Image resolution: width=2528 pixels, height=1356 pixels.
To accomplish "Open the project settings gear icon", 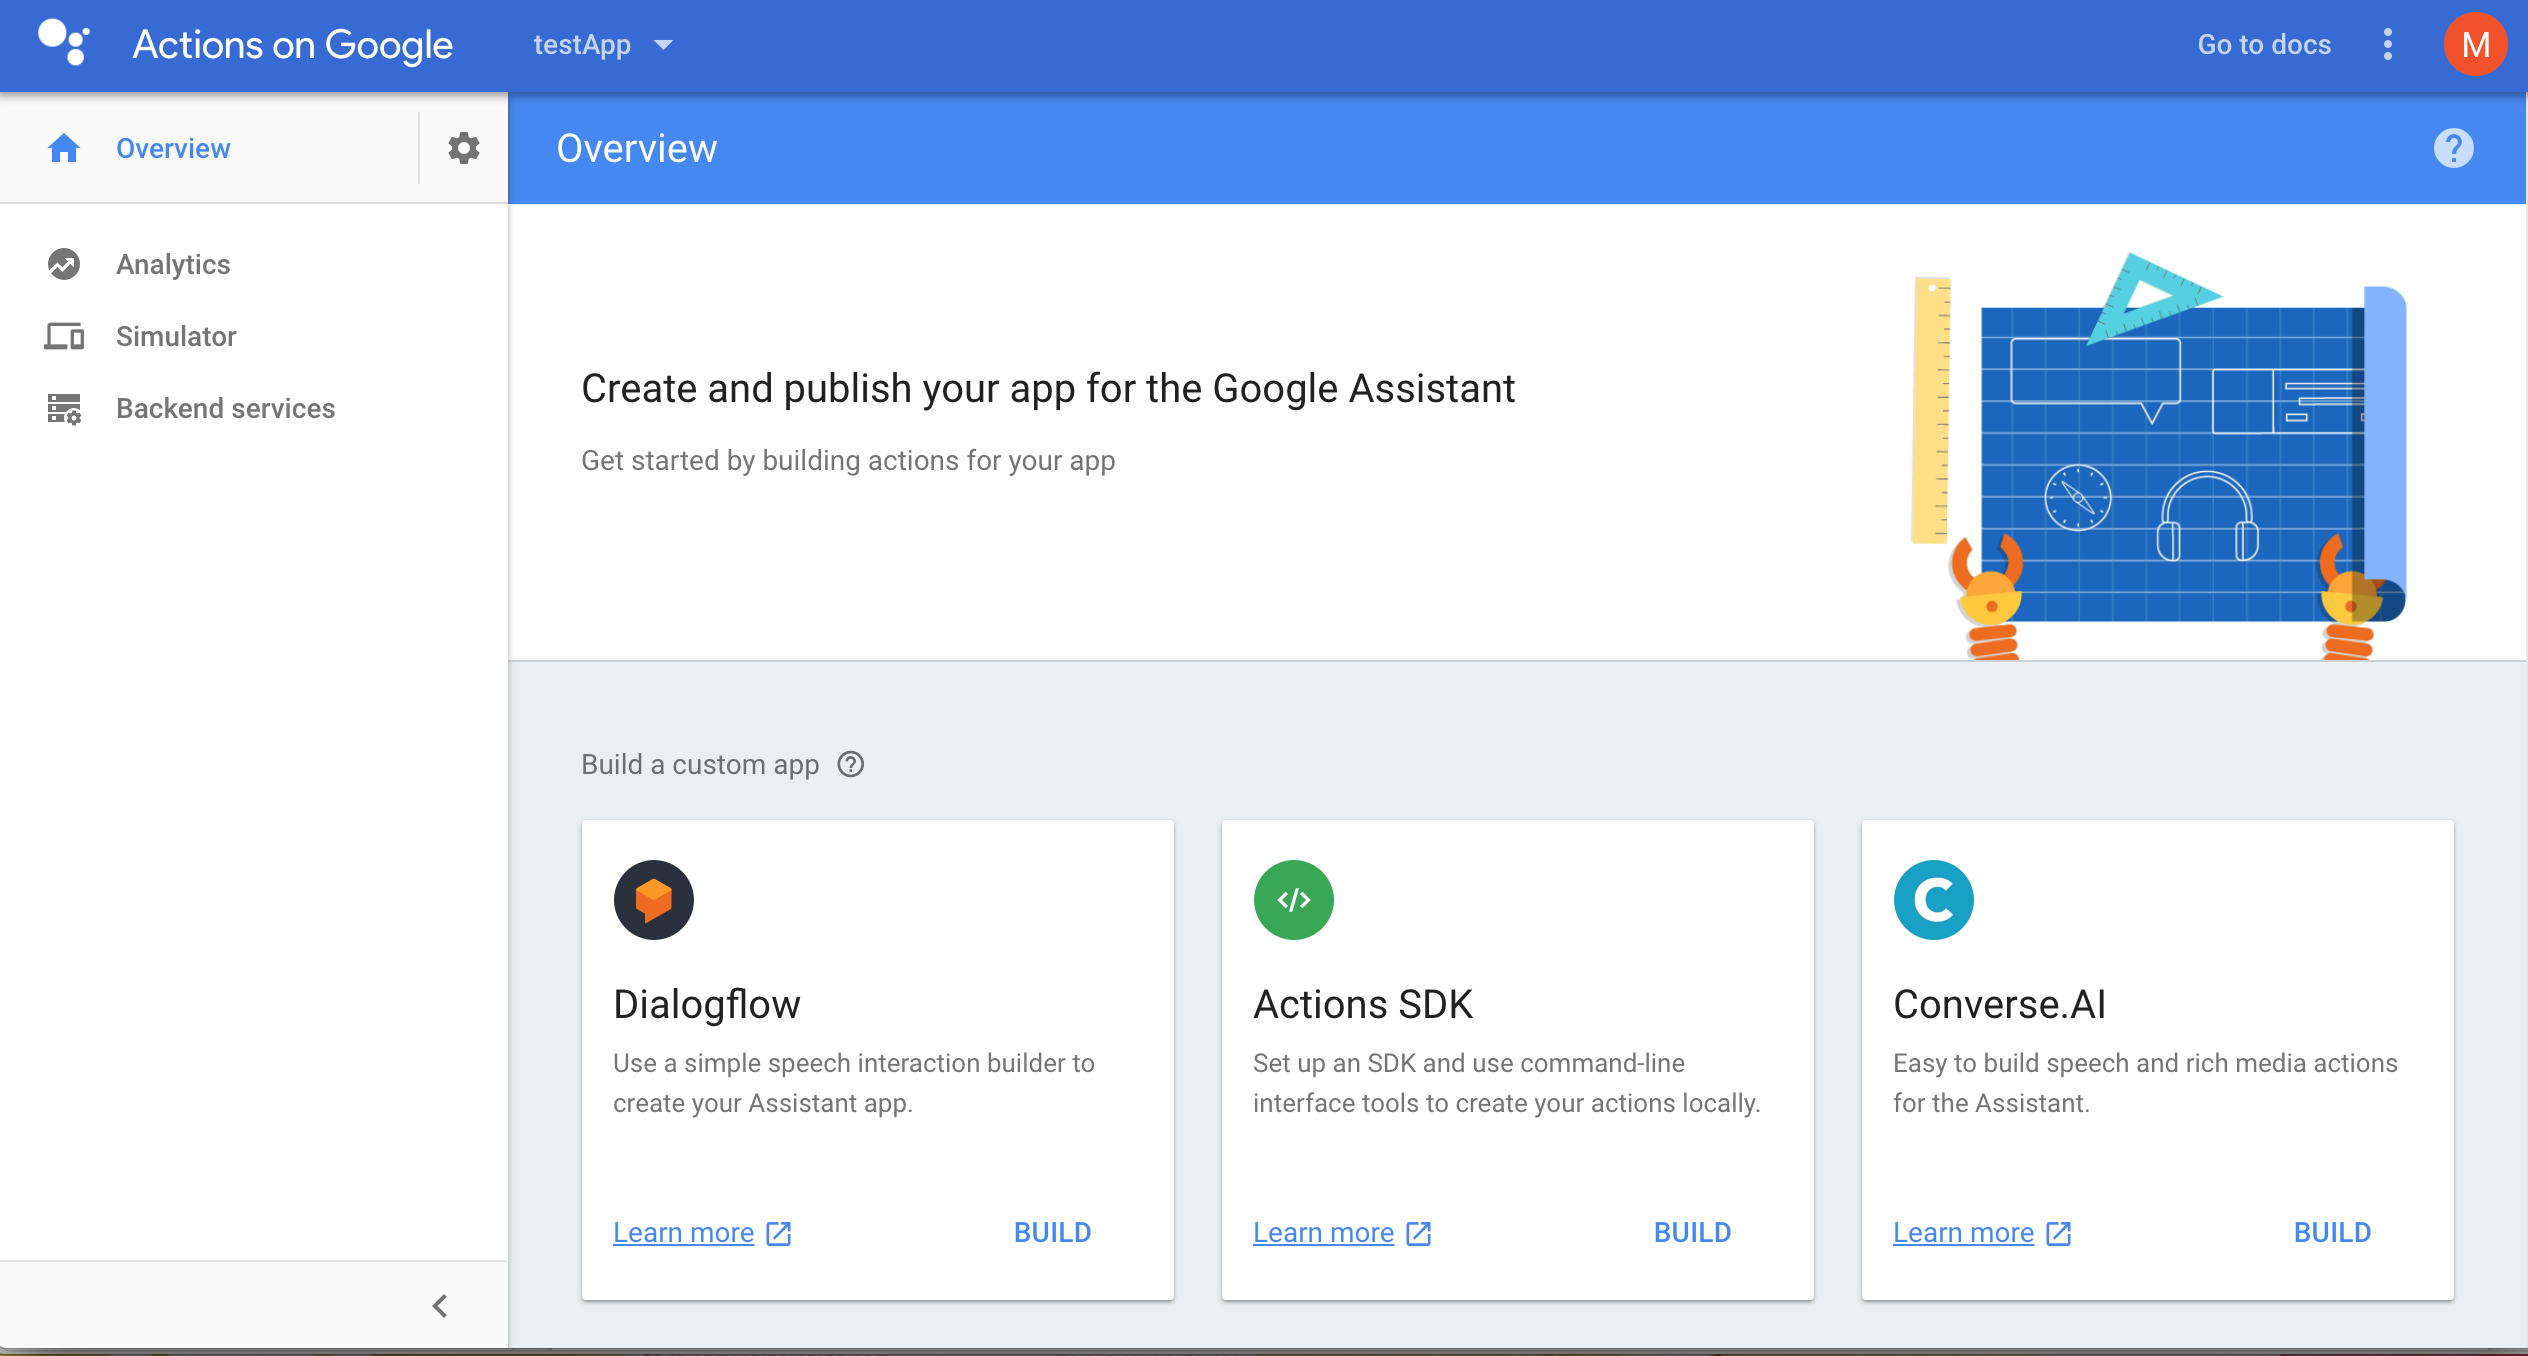I will click(463, 148).
